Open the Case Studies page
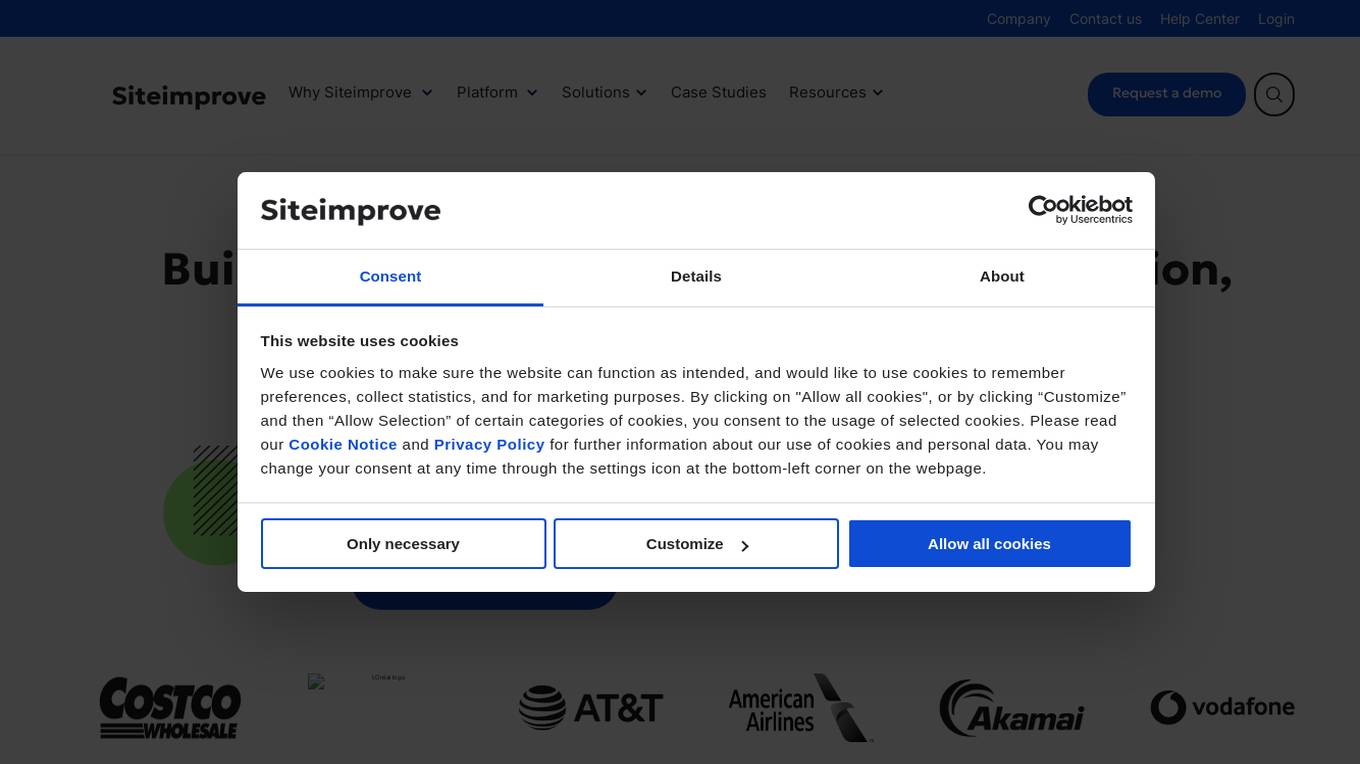The image size is (1360, 764). click(718, 92)
